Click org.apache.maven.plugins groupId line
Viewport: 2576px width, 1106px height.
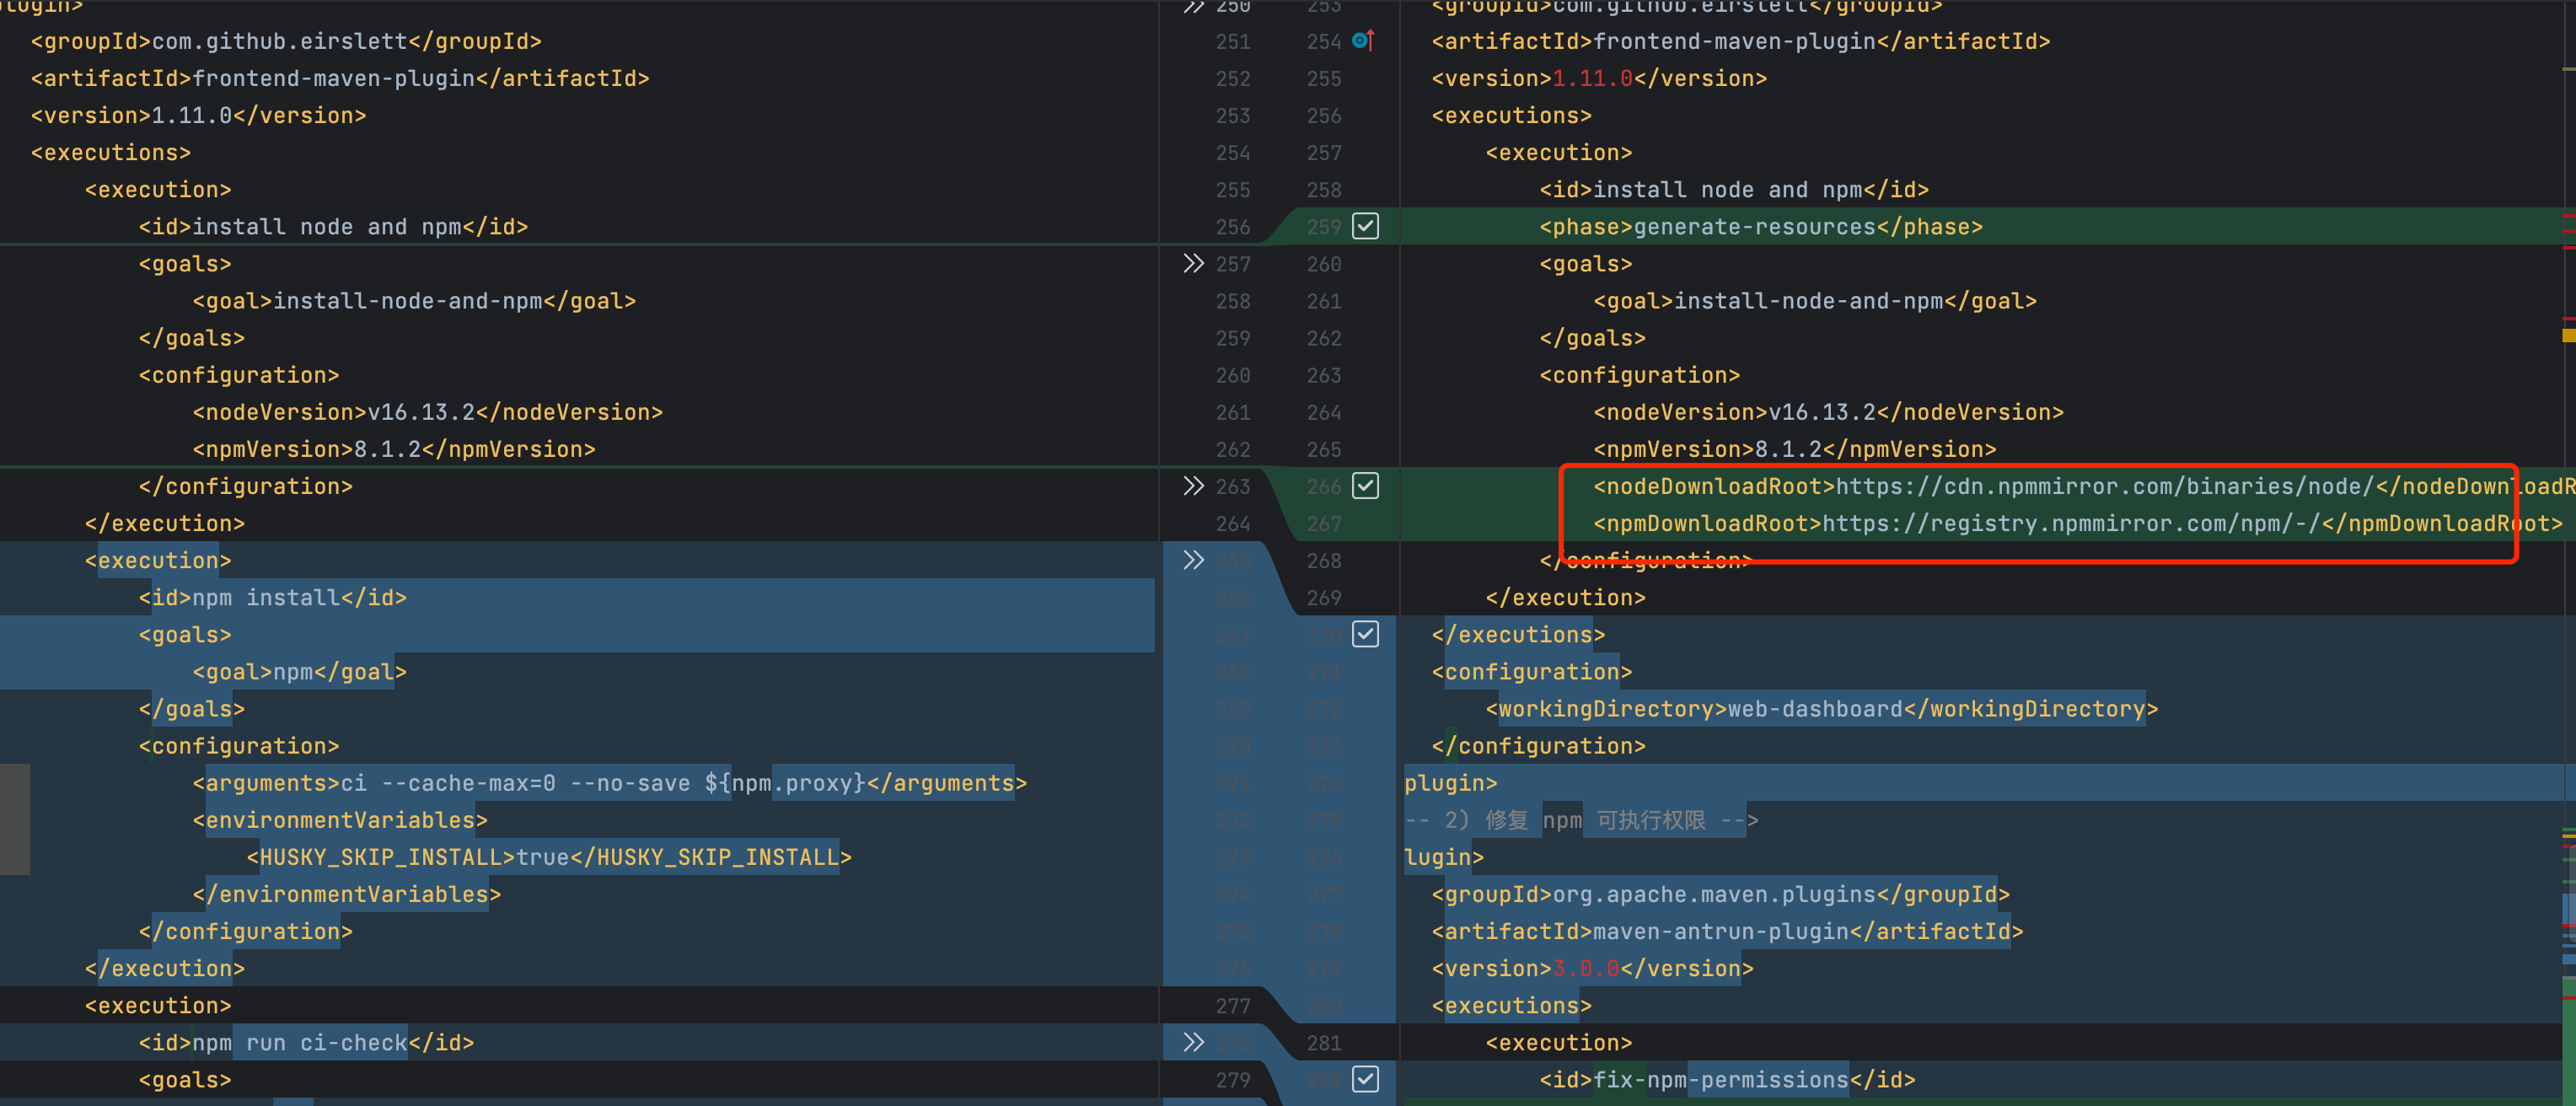coord(1720,894)
